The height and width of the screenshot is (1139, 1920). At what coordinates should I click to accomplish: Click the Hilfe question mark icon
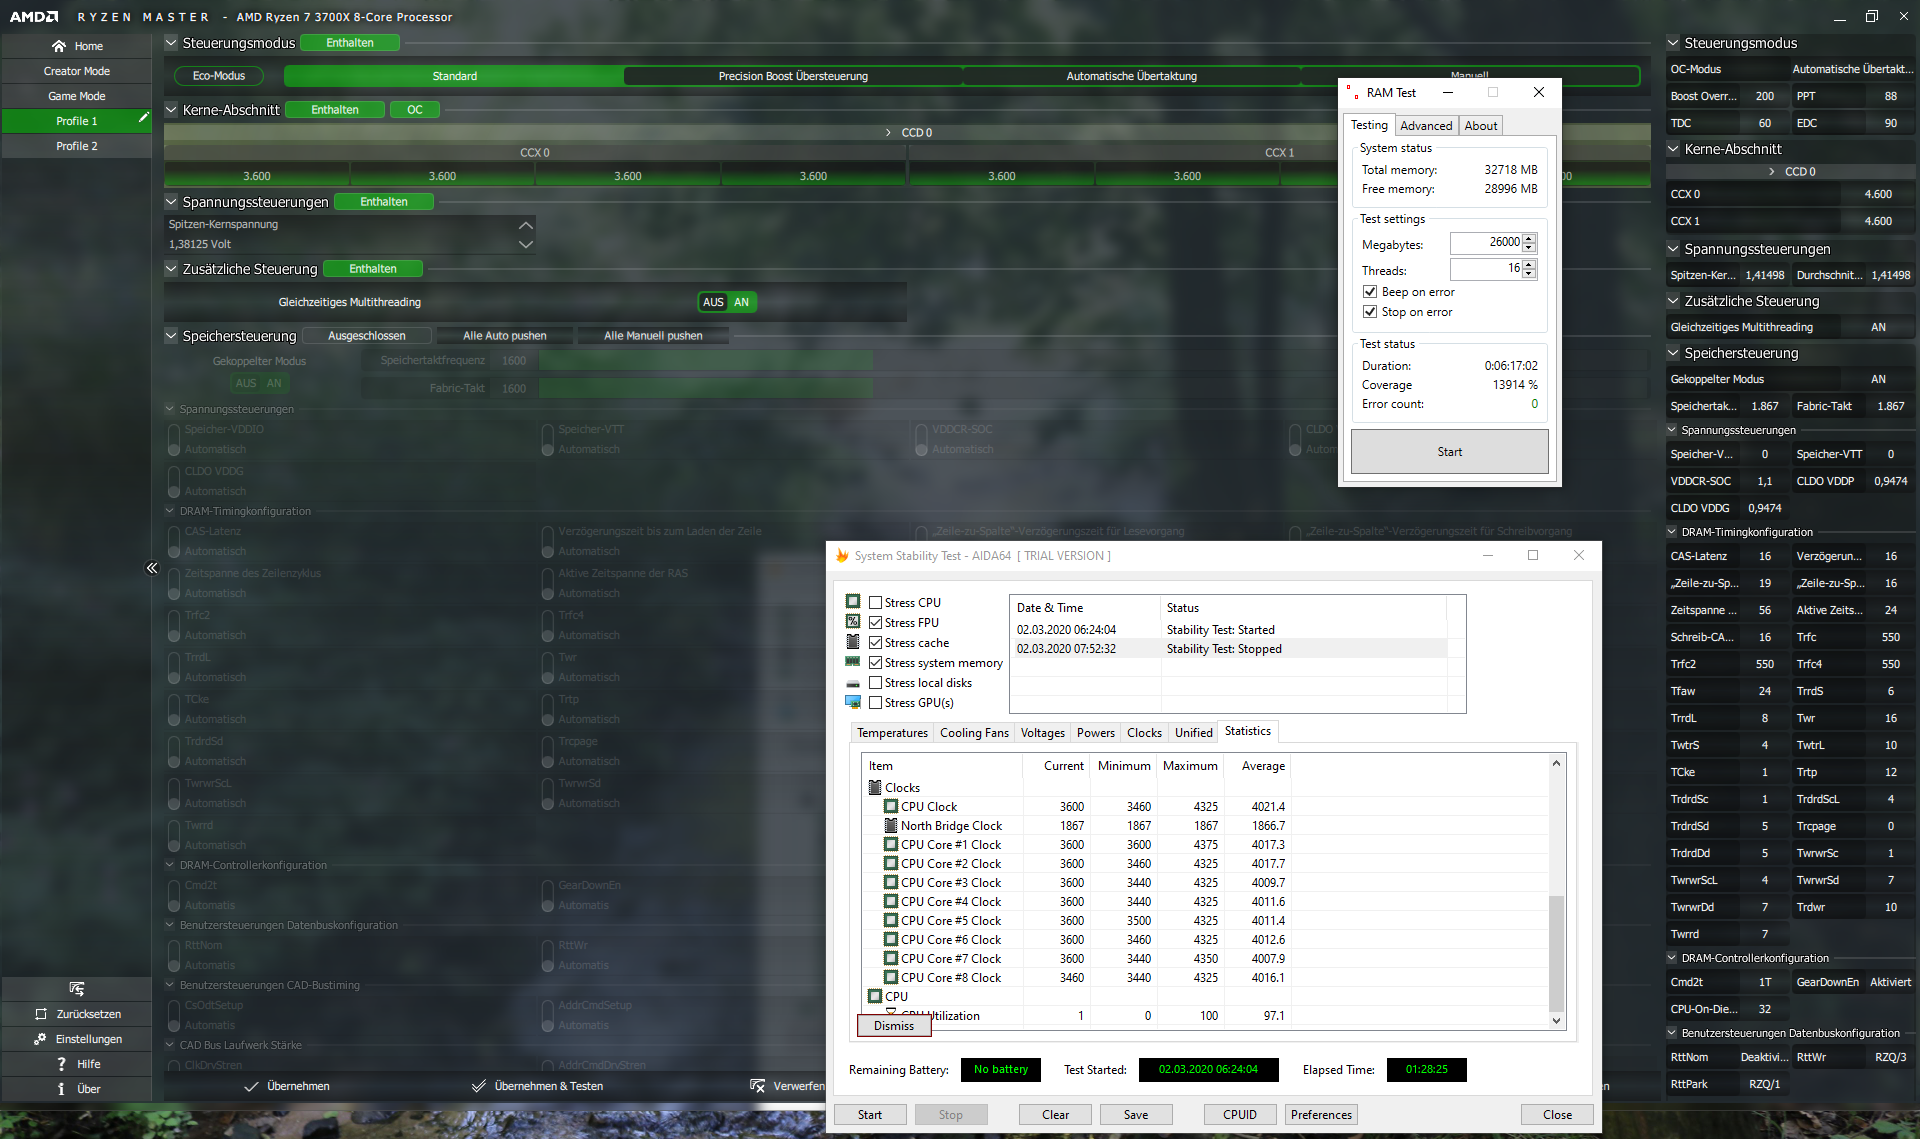61,1064
